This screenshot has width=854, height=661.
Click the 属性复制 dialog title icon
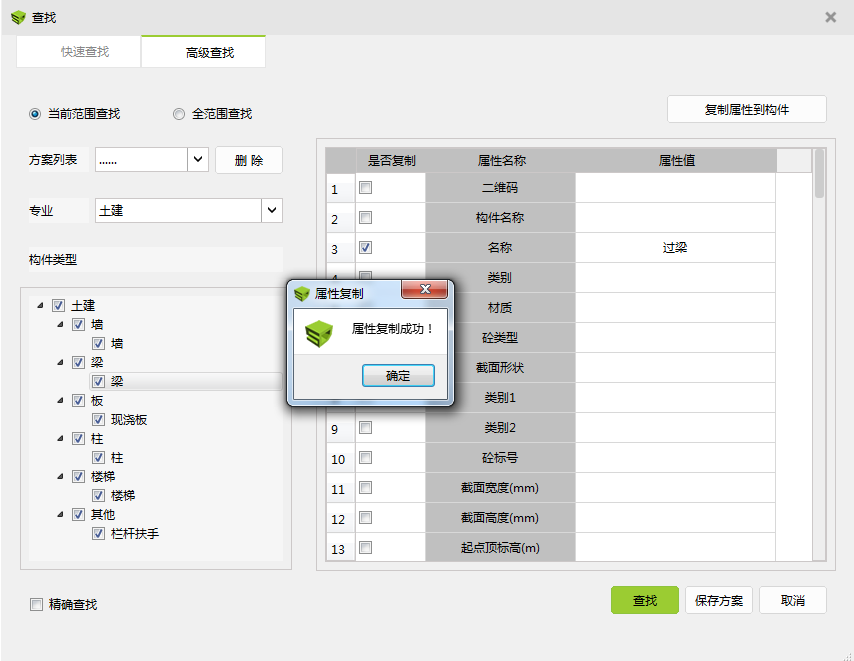(x=301, y=294)
